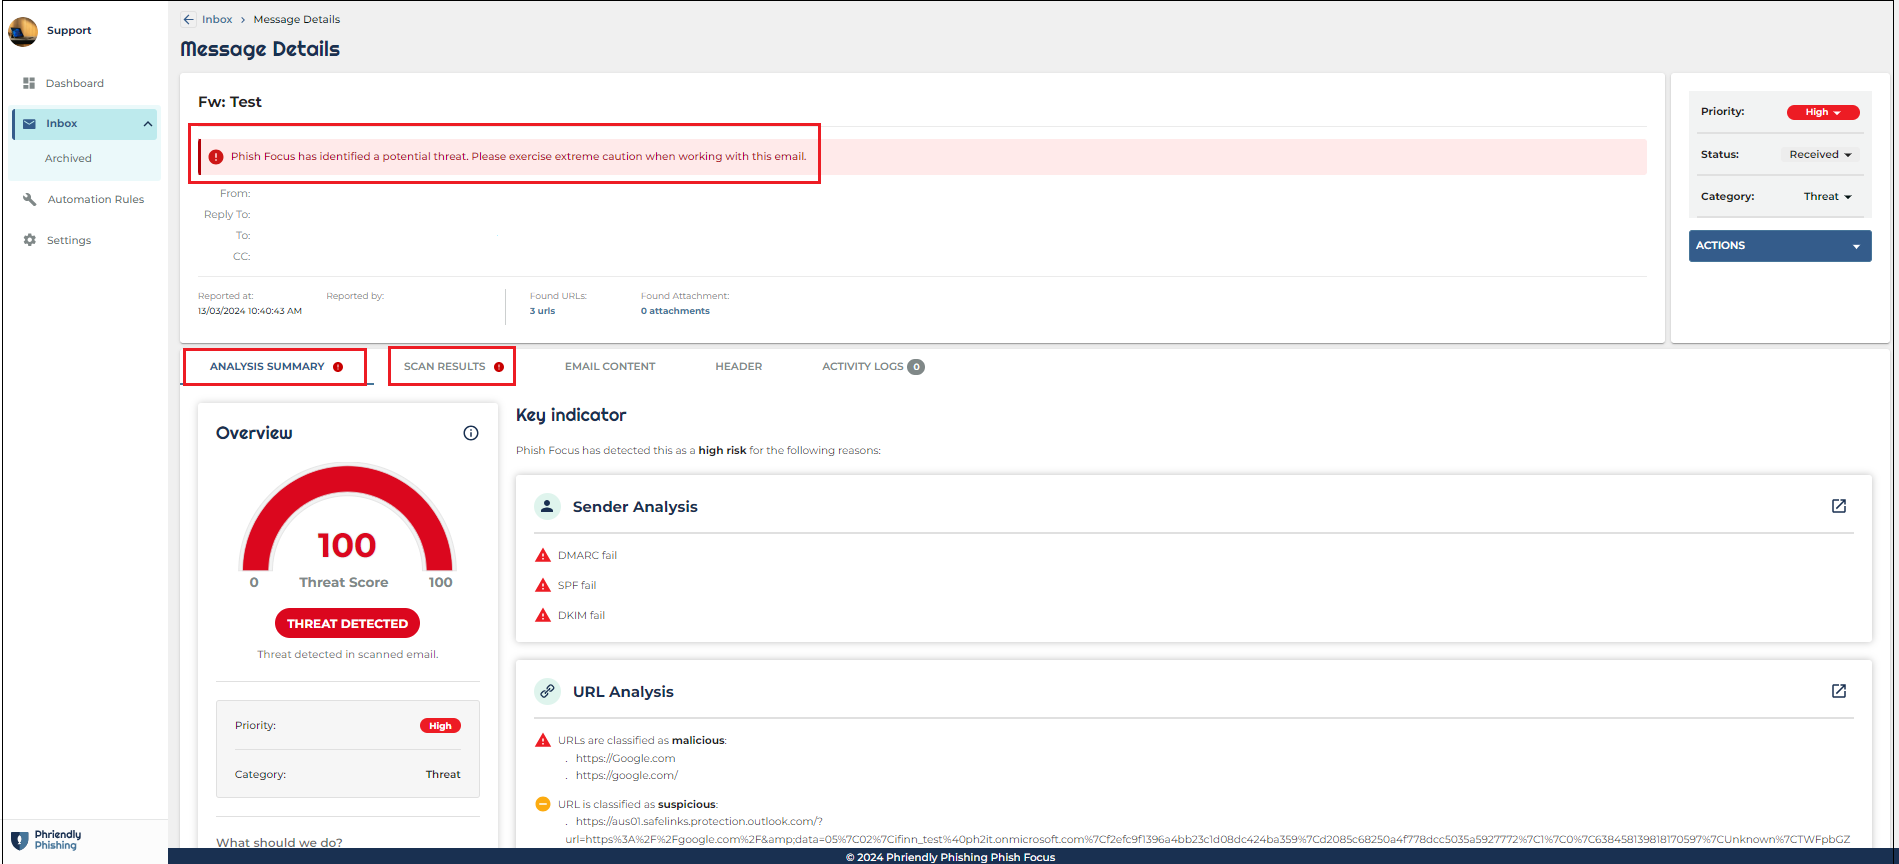Click the suspicious URL orange icon
The image size is (1899, 864).
543,804
